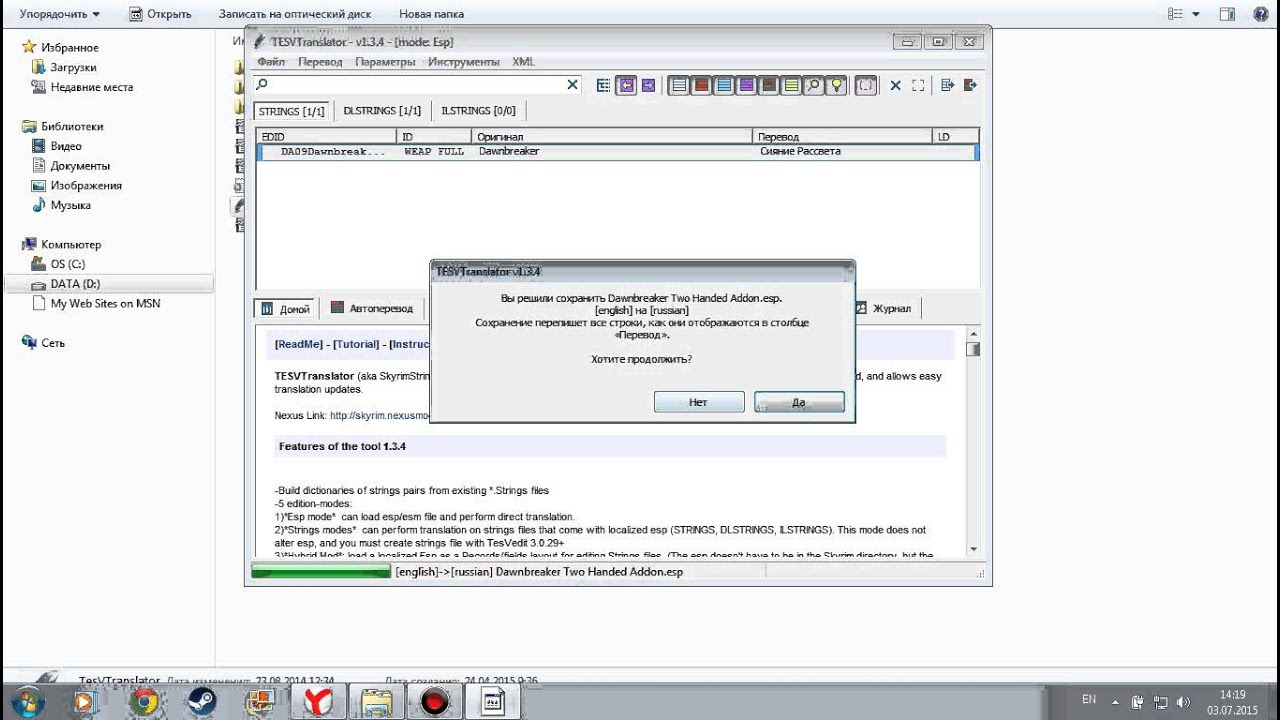1280x720 pixels.
Task: Click the purple left-arrow toolbar icon
Action: coord(626,86)
